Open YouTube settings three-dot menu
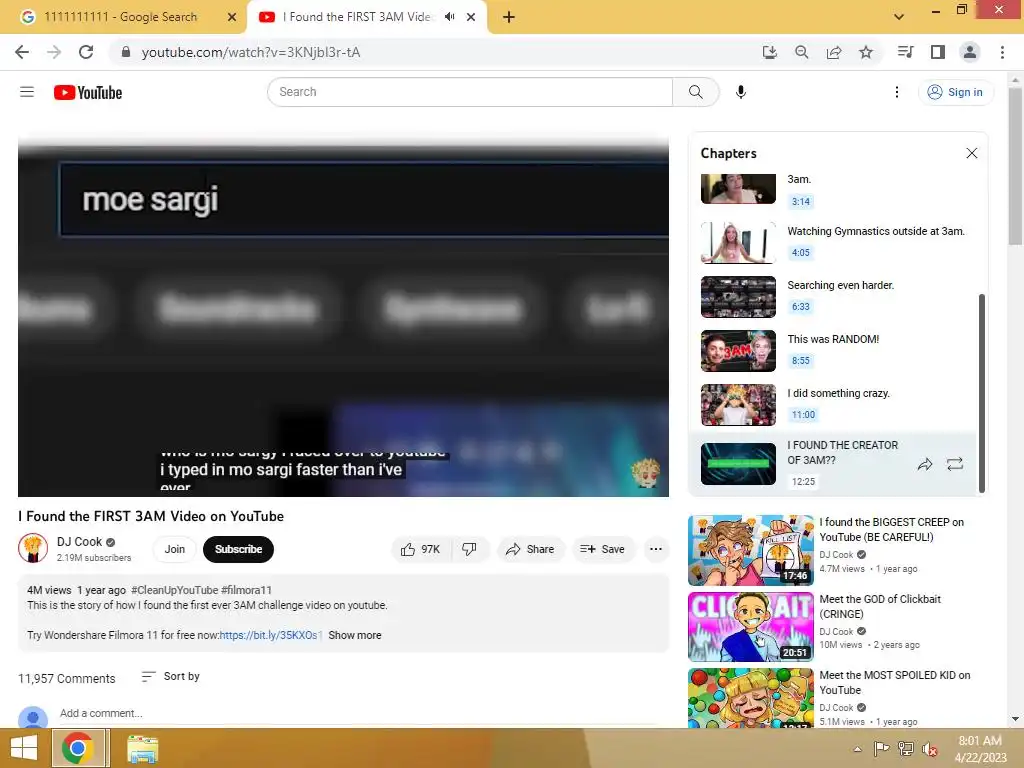Viewport: 1024px width, 768px height. click(x=897, y=92)
